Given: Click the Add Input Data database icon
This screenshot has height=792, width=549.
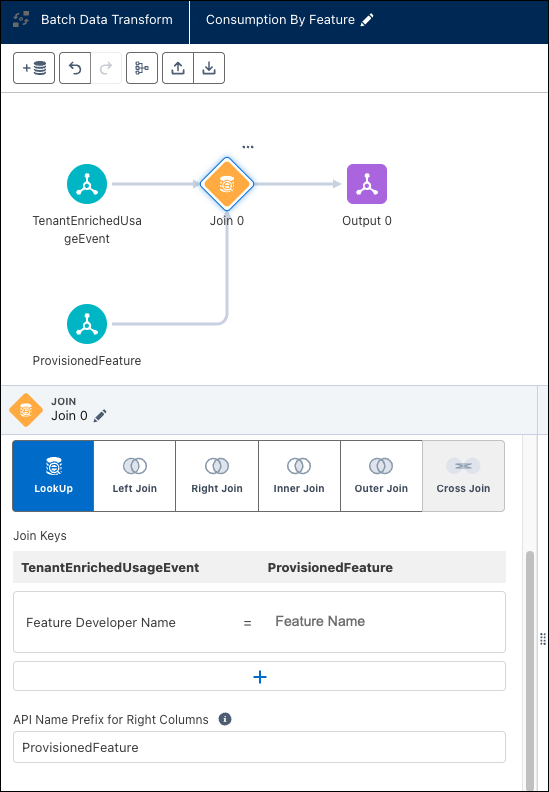Looking at the screenshot, I should [x=34, y=68].
